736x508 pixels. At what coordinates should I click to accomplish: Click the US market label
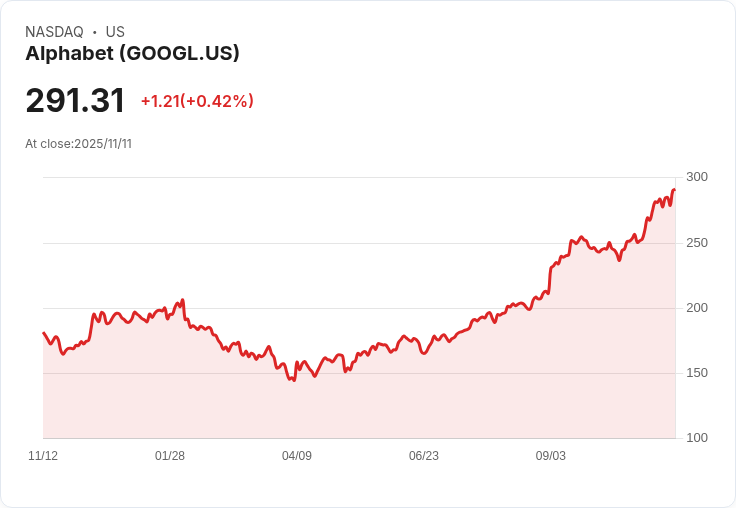115,32
